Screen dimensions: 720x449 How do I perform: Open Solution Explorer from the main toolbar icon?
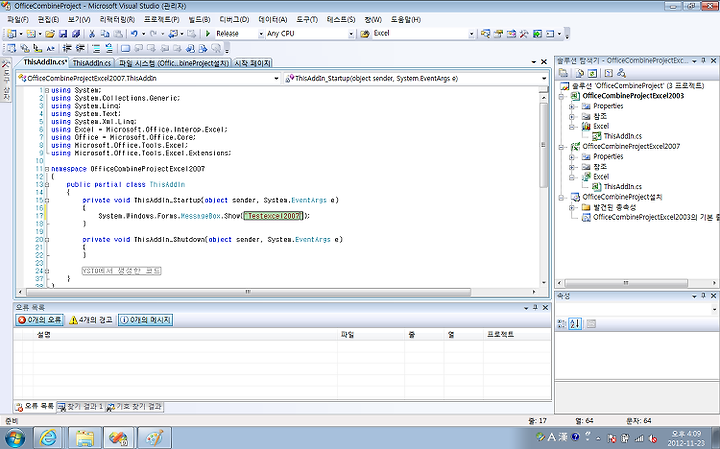point(485,34)
